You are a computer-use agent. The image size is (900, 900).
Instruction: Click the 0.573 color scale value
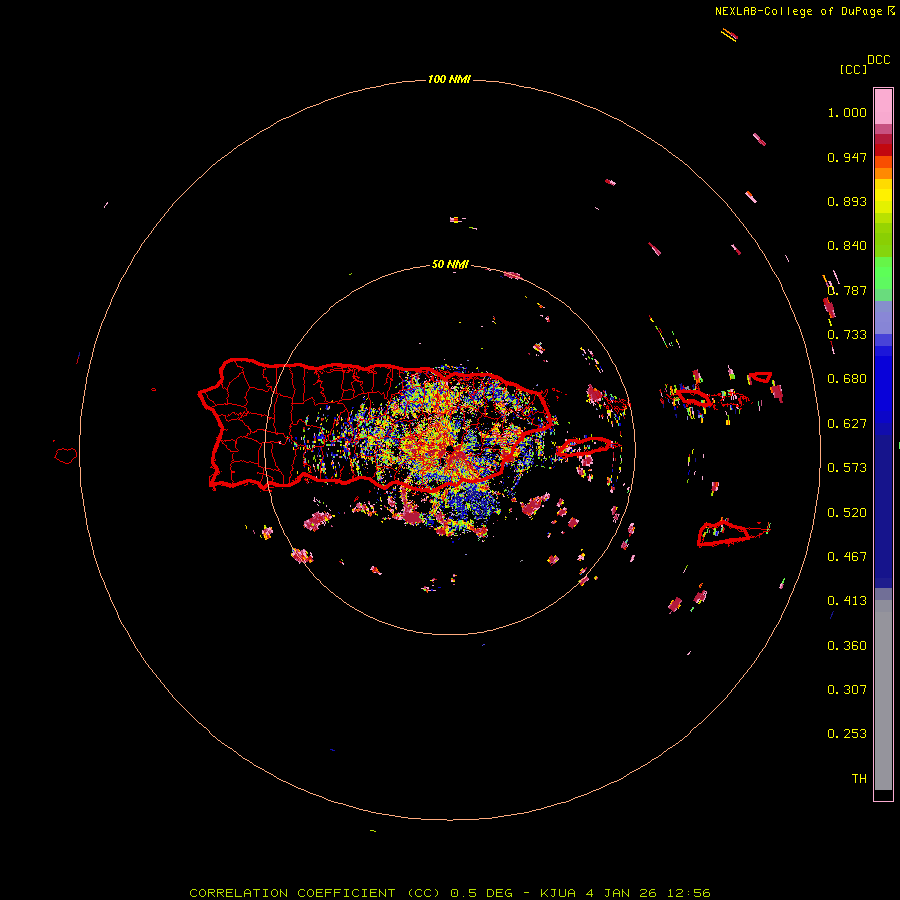847,468
